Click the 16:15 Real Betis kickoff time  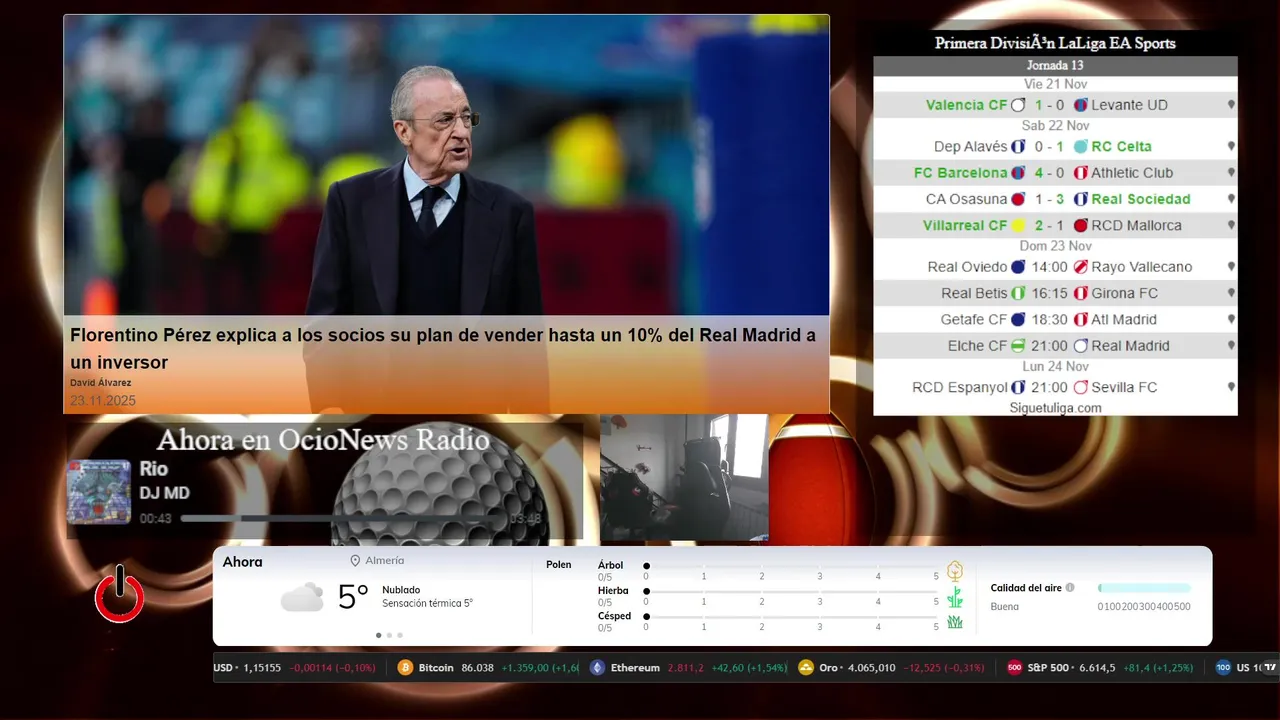coord(1049,293)
